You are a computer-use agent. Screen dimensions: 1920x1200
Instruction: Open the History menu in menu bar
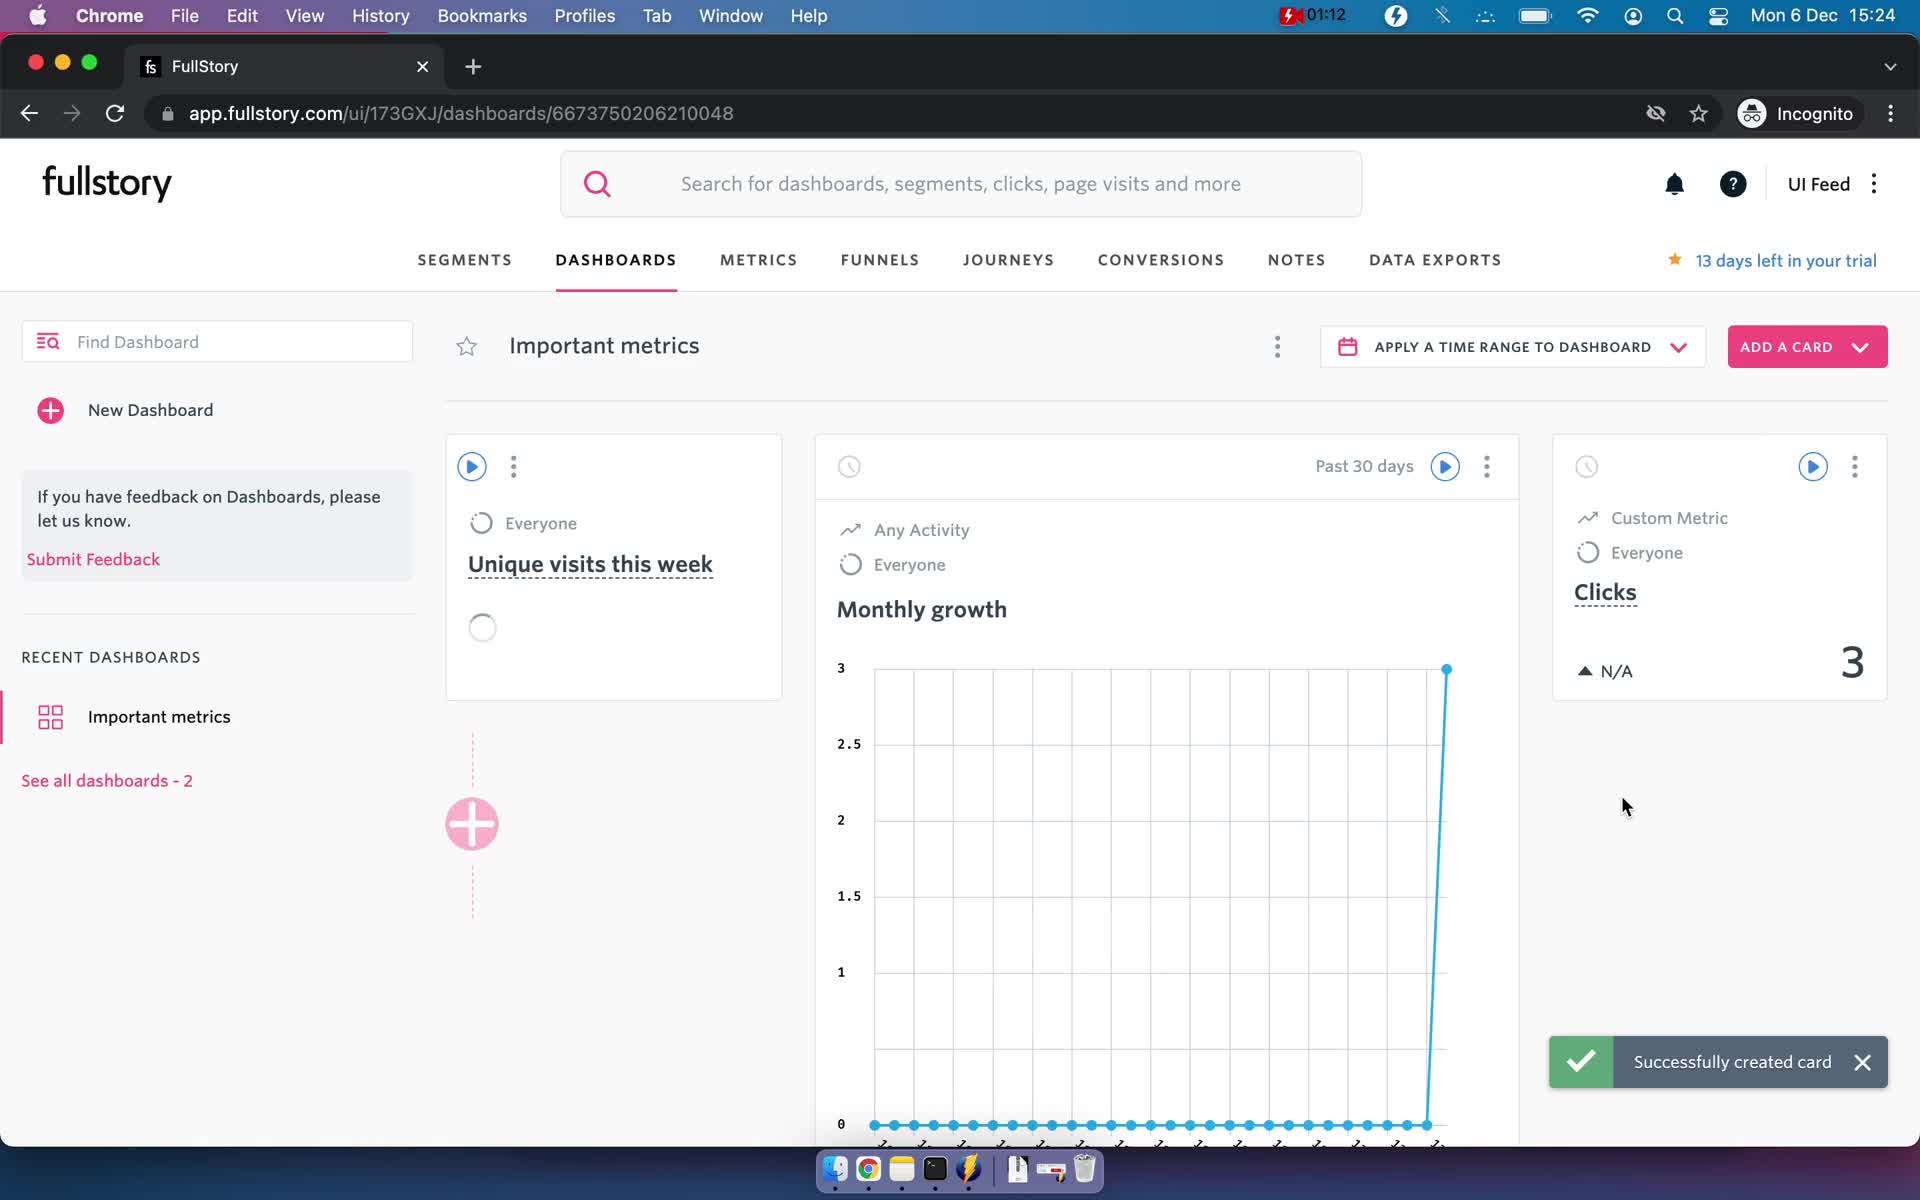pos(380,16)
